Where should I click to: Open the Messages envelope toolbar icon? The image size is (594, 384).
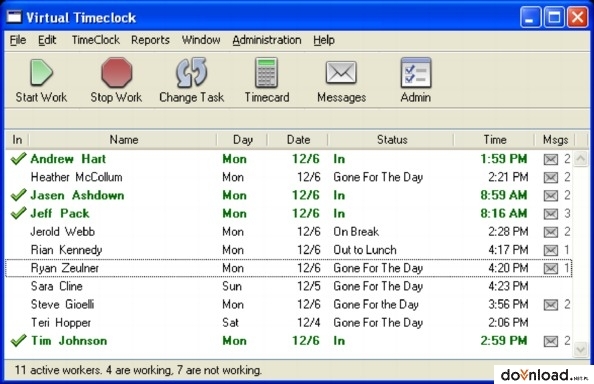click(x=341, y=72)
